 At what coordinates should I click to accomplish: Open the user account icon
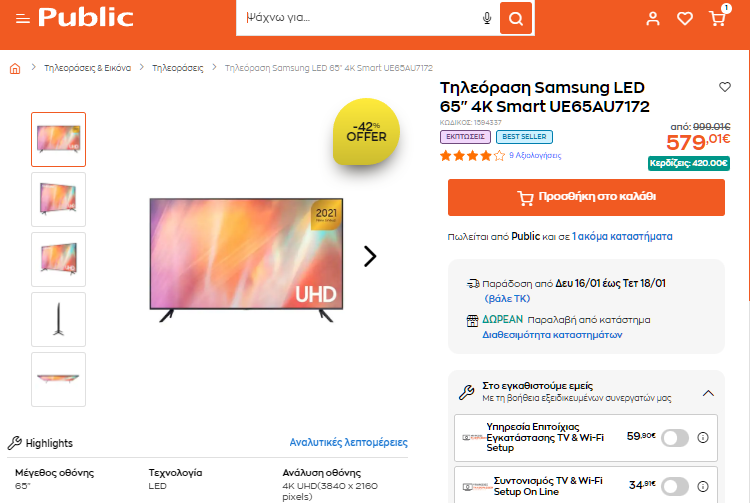pos(653,19)
